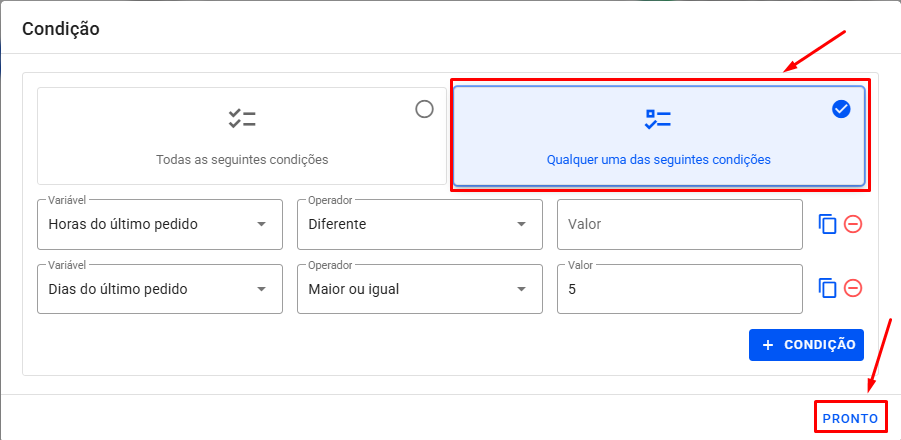Click the plus sign on the 'CONDIÇÃO' button
This screenshot has height=440, width=901.
[768, 345]
